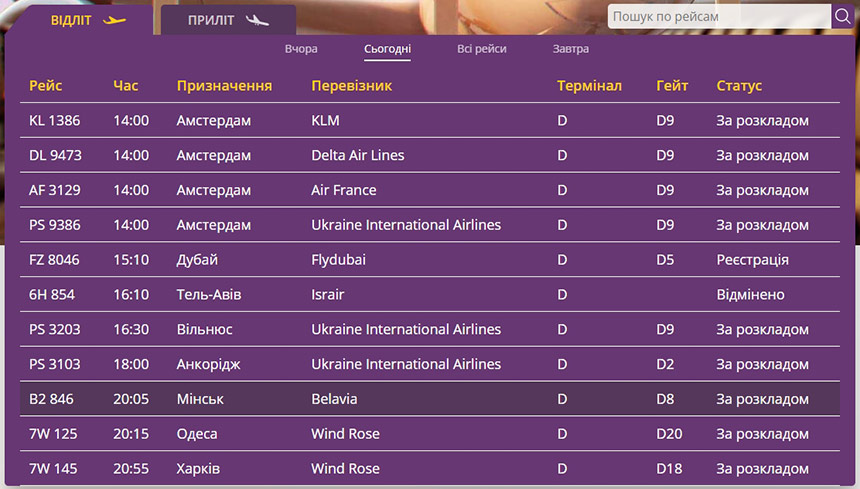Viewport: 860px width, 489px height.
Task: Click the search magnifier icon
Action: click(x=842, y=16)
